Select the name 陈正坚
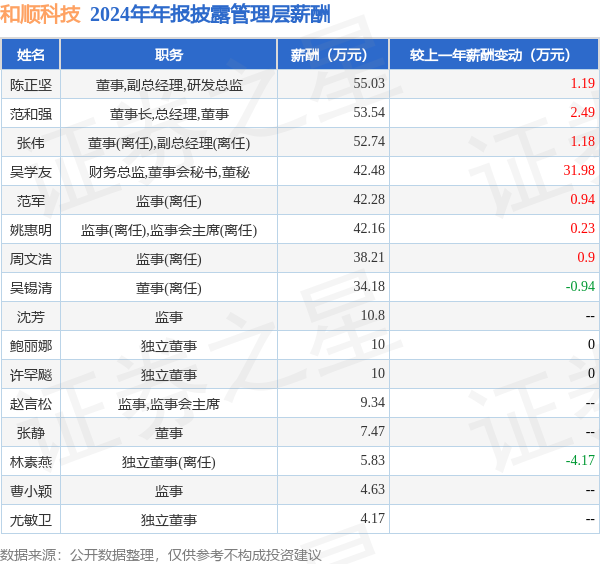This screenshot has width=600, height=564. click(31, 85)
